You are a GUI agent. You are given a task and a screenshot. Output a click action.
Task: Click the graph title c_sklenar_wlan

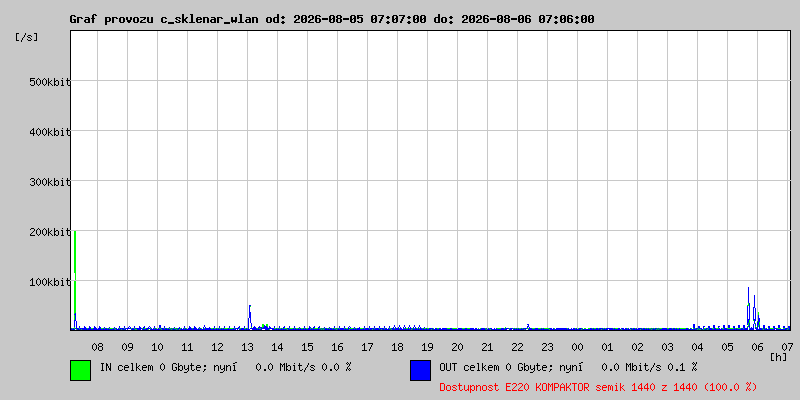tap(332, 19)
